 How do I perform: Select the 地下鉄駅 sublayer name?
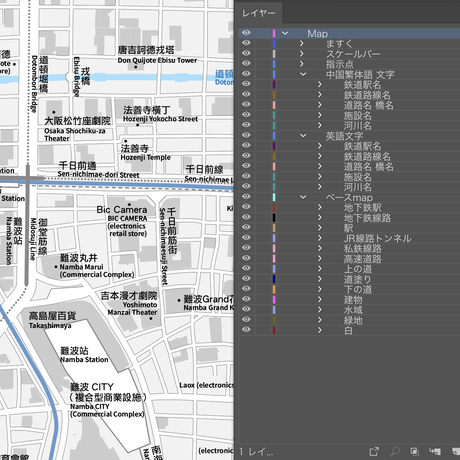tap(363, 207)
